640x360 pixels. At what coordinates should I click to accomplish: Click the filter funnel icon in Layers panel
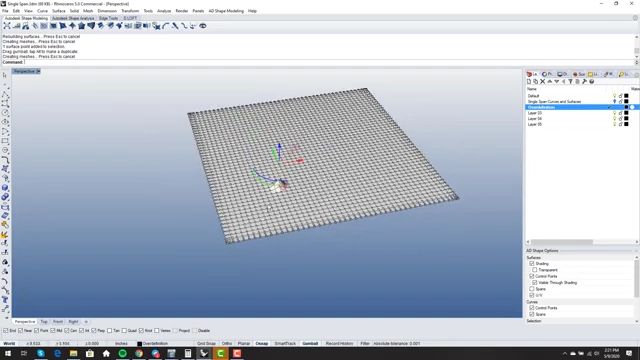(x=570, y=82)
